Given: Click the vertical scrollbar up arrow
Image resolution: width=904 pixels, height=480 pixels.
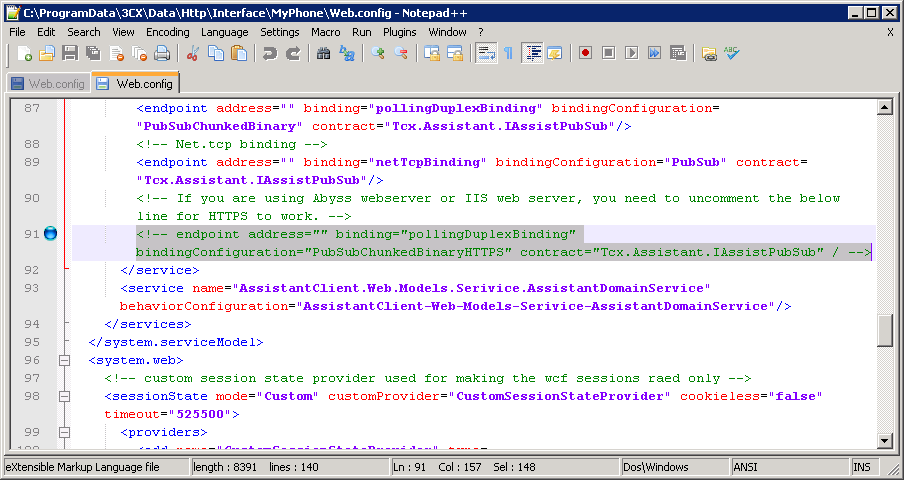Looking at the screenshot, I should (884, 107).
